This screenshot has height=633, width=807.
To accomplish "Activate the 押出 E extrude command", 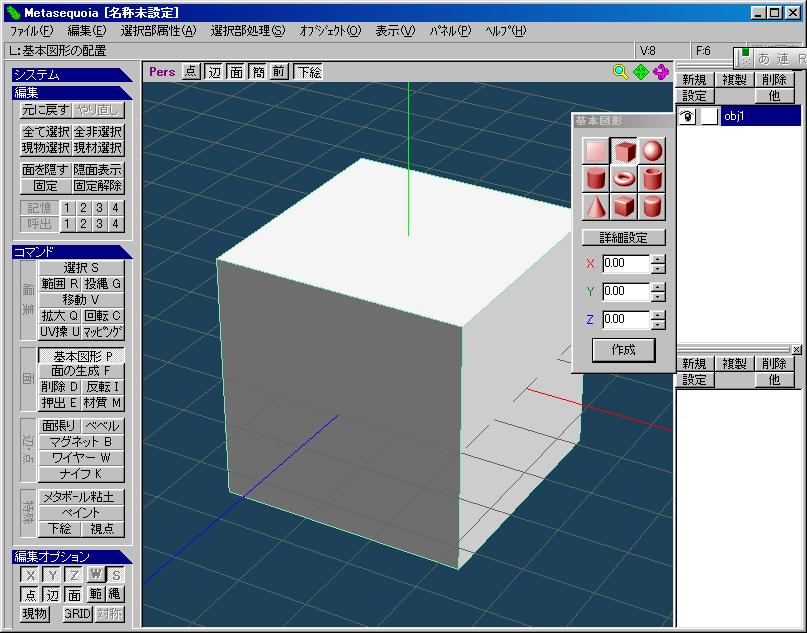I will click(59, 402).
